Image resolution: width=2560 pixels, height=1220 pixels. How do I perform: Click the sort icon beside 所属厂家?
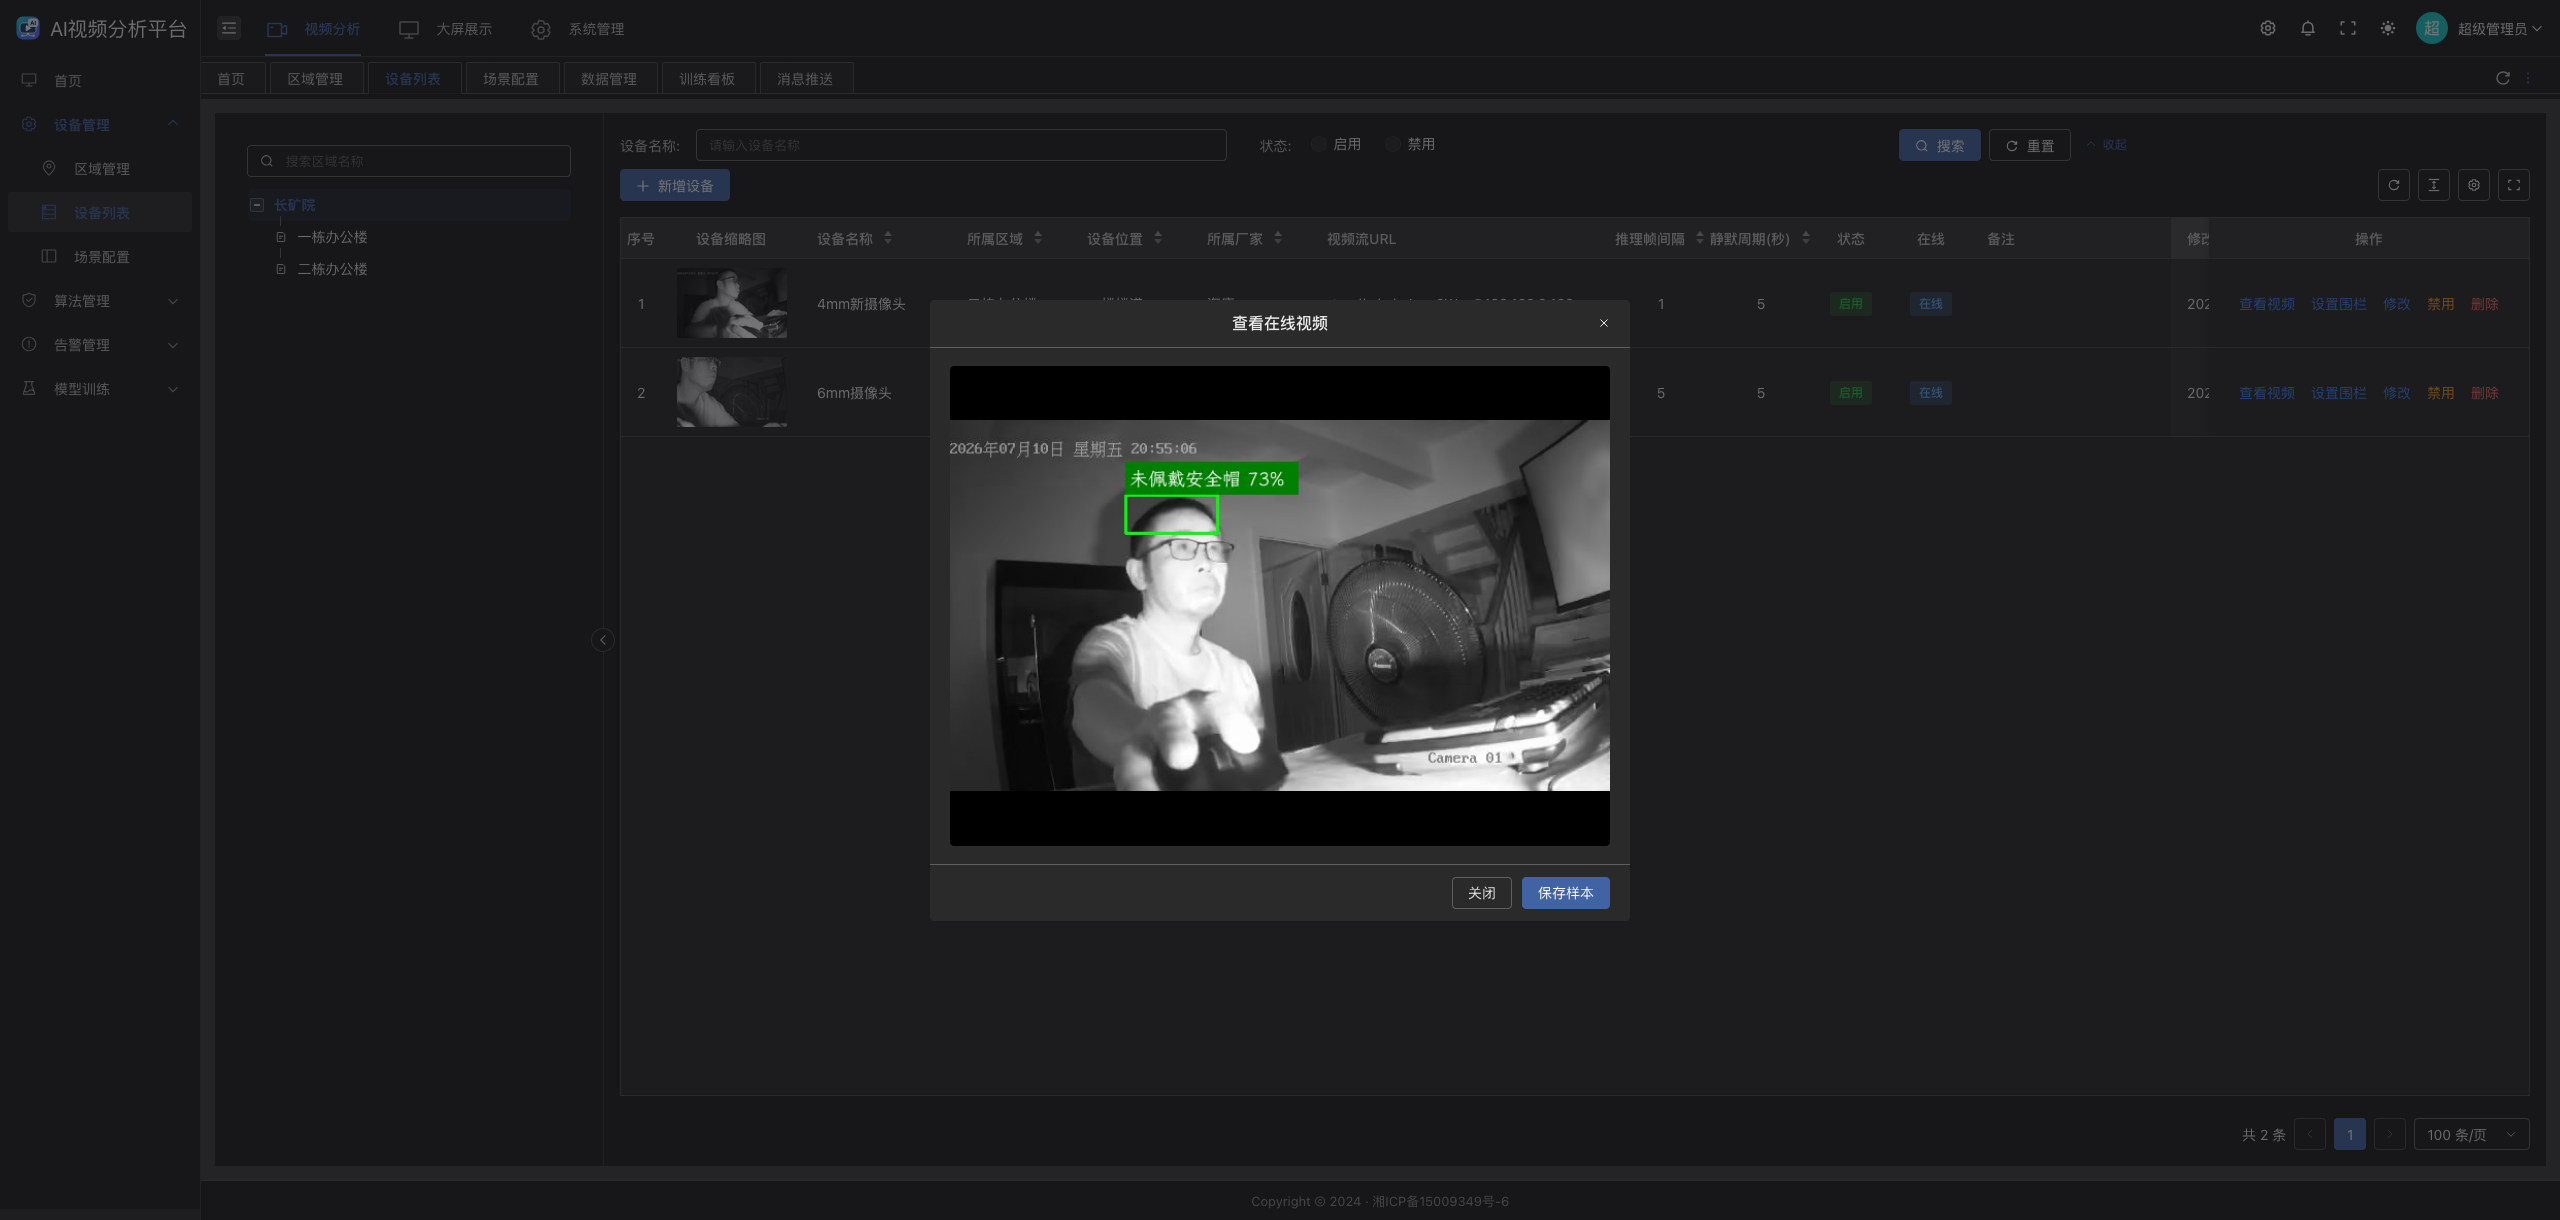pyautogui.click(x=1278, y=238)
